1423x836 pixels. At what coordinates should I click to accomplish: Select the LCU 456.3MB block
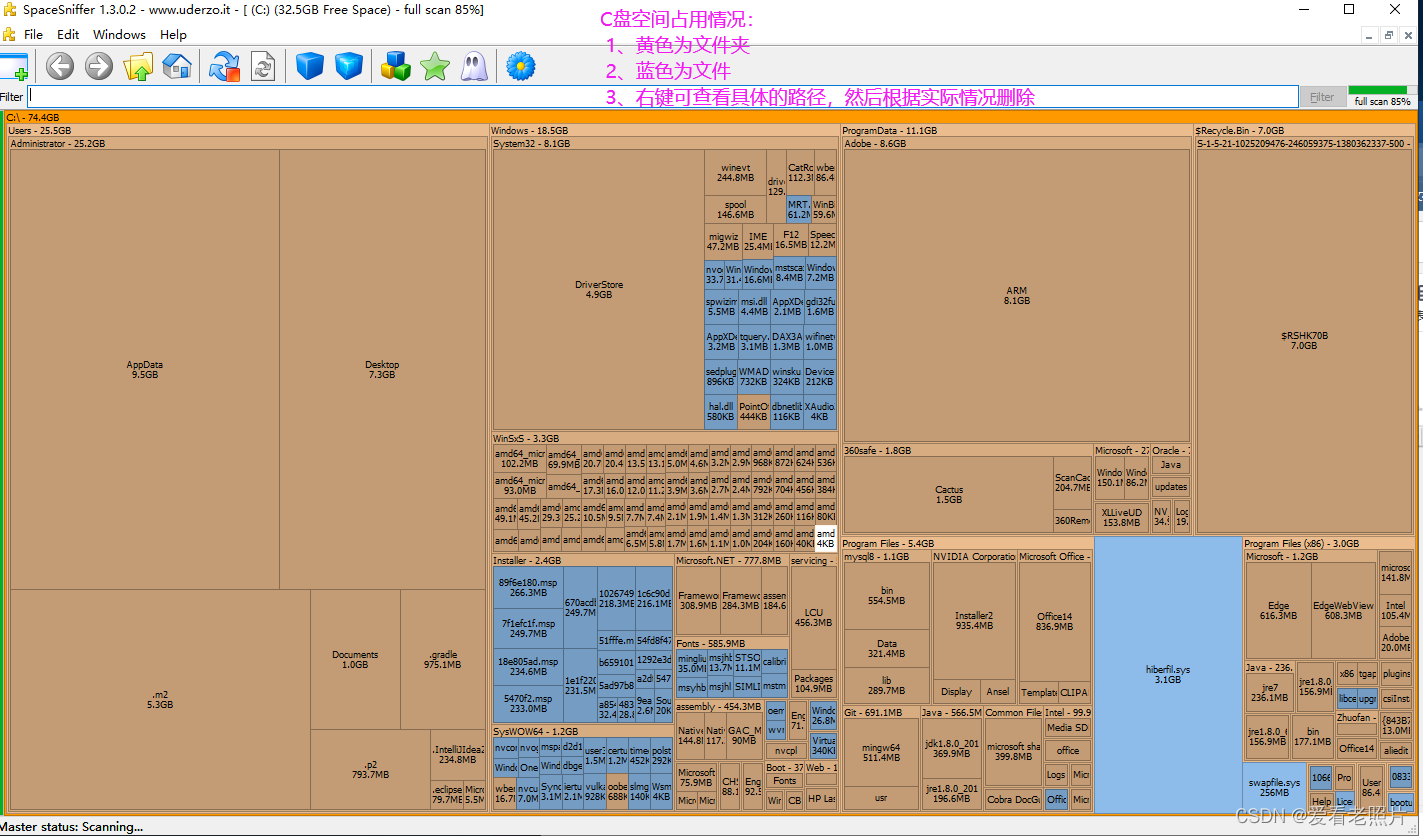[x=814, y=617]
